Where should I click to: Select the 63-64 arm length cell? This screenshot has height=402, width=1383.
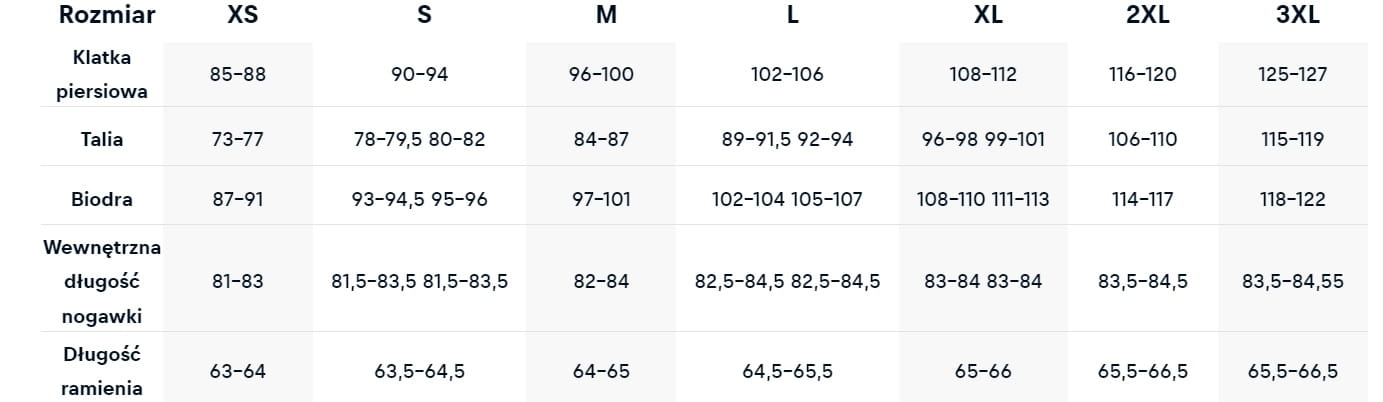[236, 371]
